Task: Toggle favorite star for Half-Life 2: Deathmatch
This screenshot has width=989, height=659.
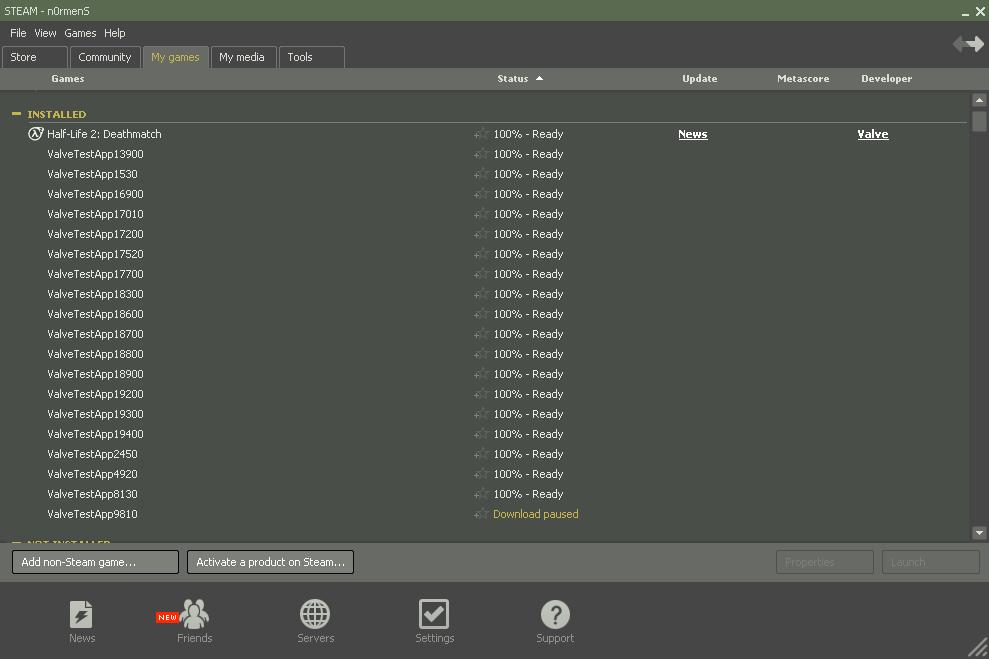Action: (x=481, y=134)
